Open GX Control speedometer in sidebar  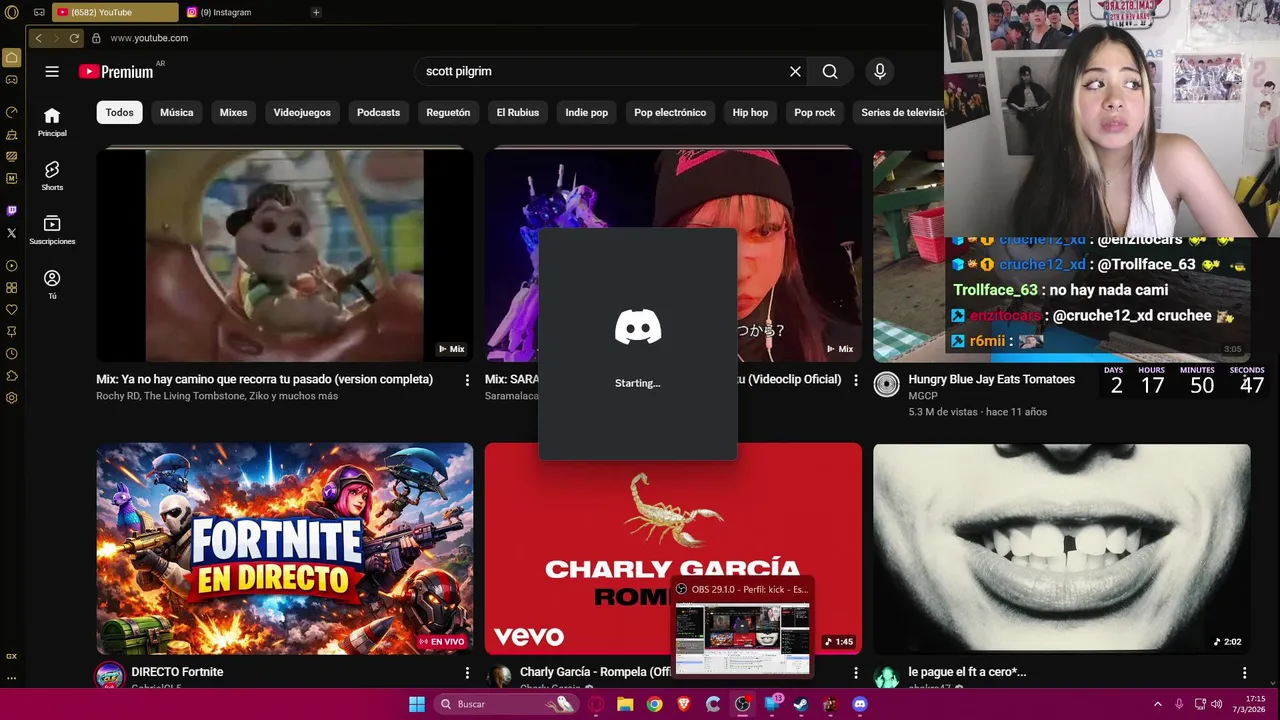pyautogui.click(x=12, y=112)
